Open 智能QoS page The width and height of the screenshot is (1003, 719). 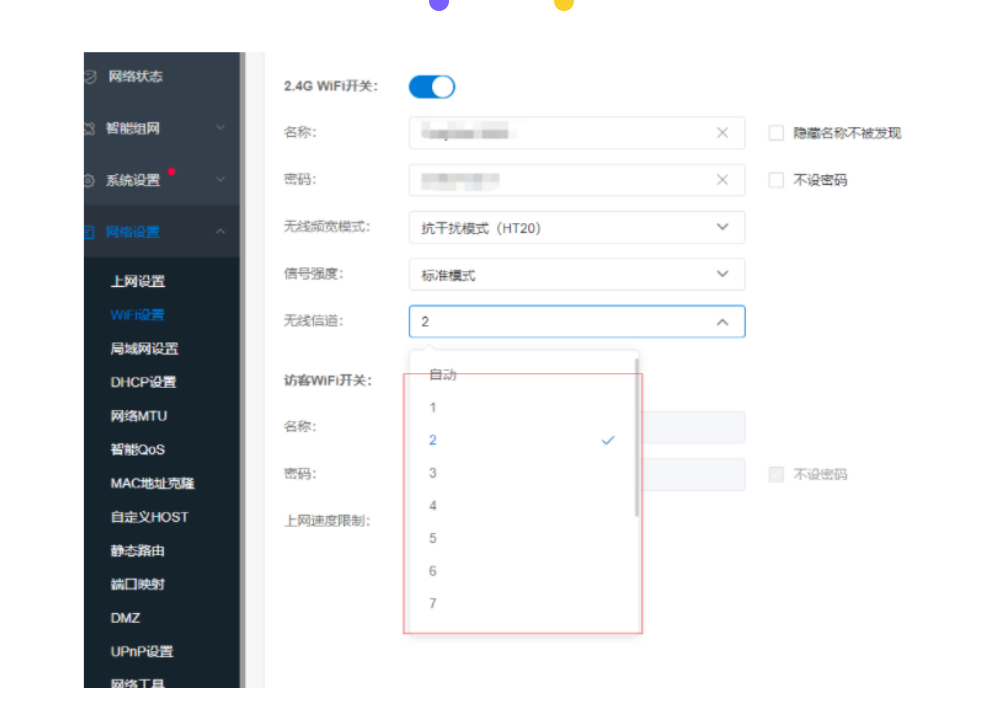[138, 449]
